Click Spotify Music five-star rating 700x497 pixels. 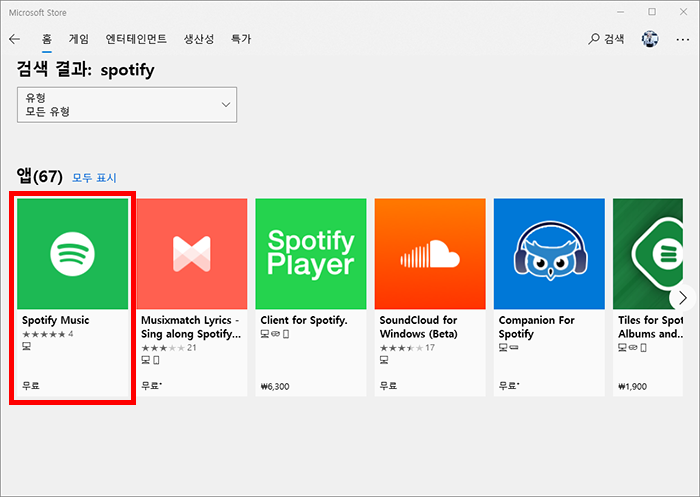coord(48,334)
